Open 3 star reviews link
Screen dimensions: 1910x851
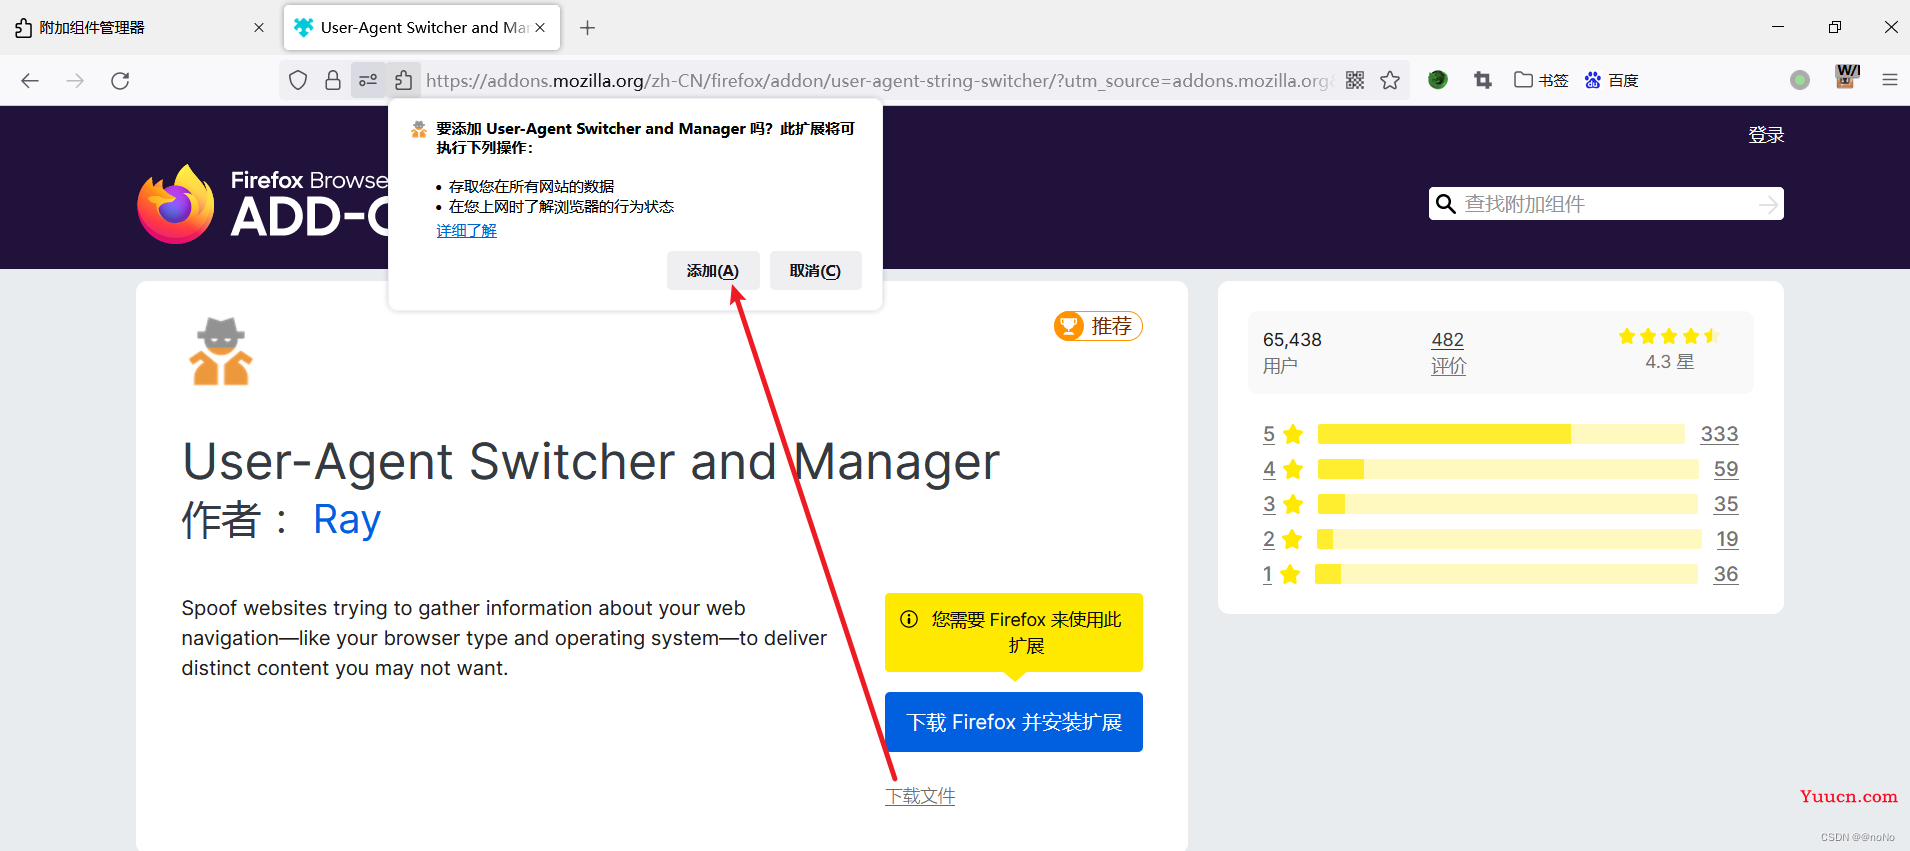(x=1283, y=504)
